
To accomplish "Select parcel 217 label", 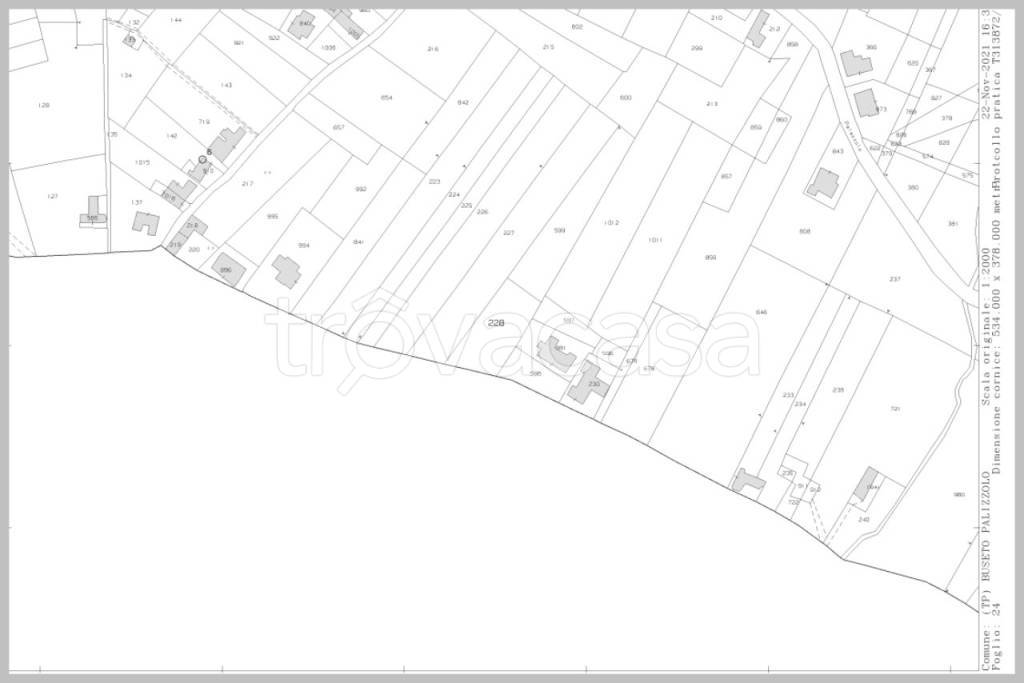I will [247, 184].
